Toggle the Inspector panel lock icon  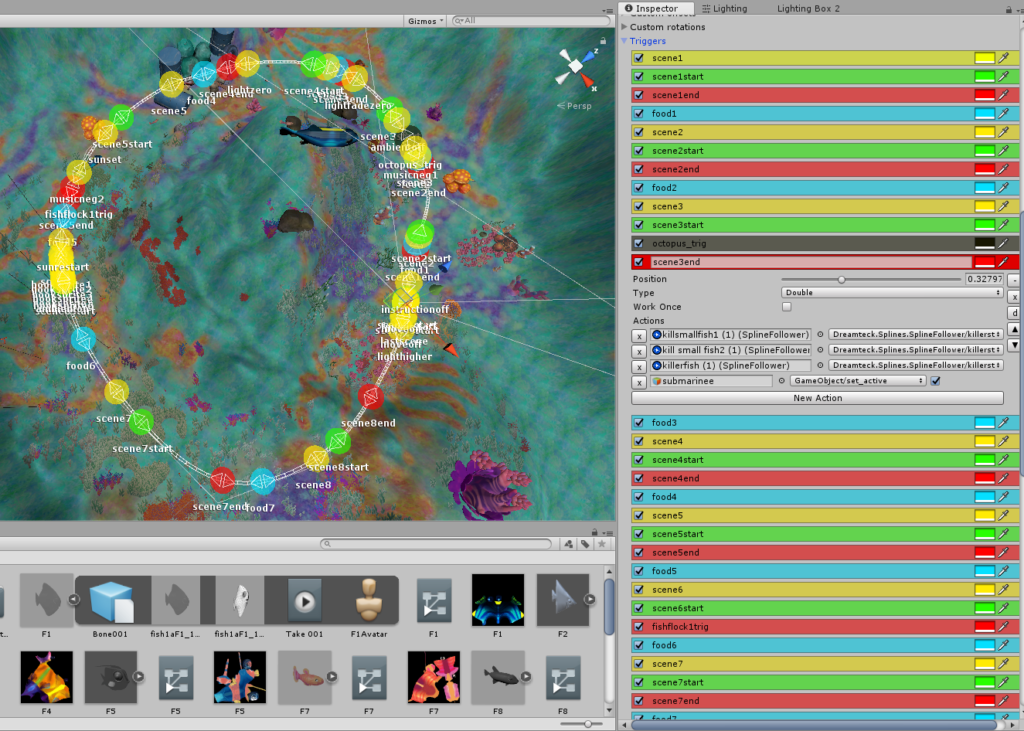coord(1009,8)
